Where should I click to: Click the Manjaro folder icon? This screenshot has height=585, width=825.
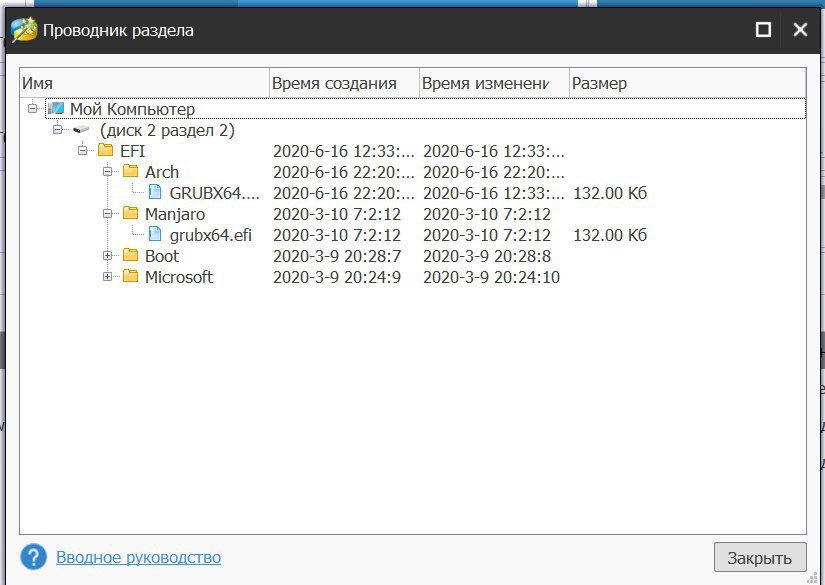130,213
